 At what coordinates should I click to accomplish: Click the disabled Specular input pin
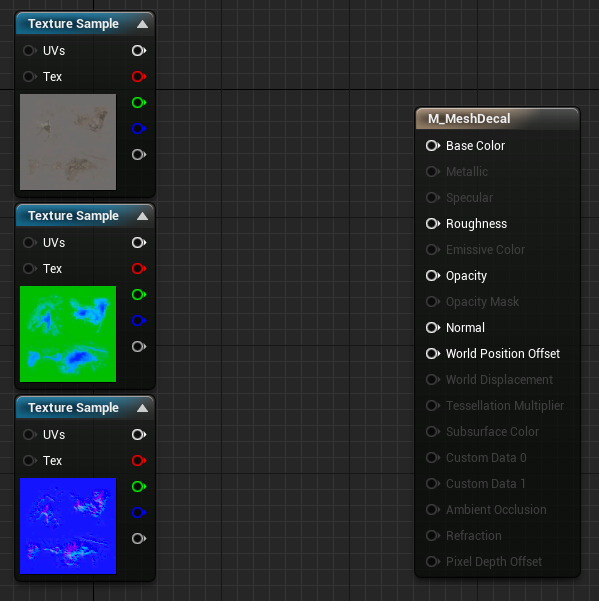pyautogui.click(x=433, y=197)
